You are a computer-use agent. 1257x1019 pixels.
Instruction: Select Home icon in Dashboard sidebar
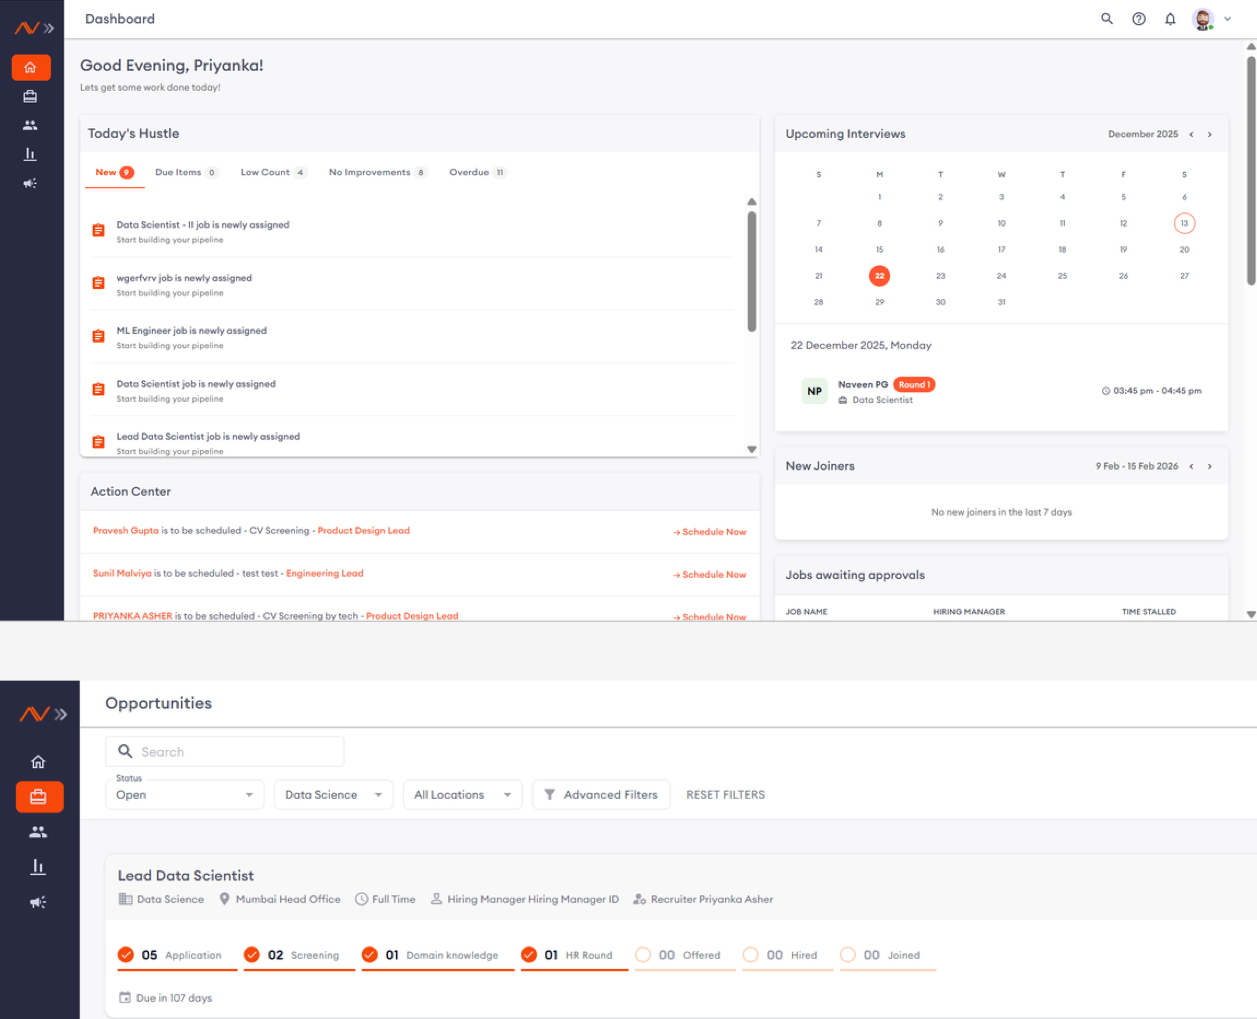tap(31, 68)
